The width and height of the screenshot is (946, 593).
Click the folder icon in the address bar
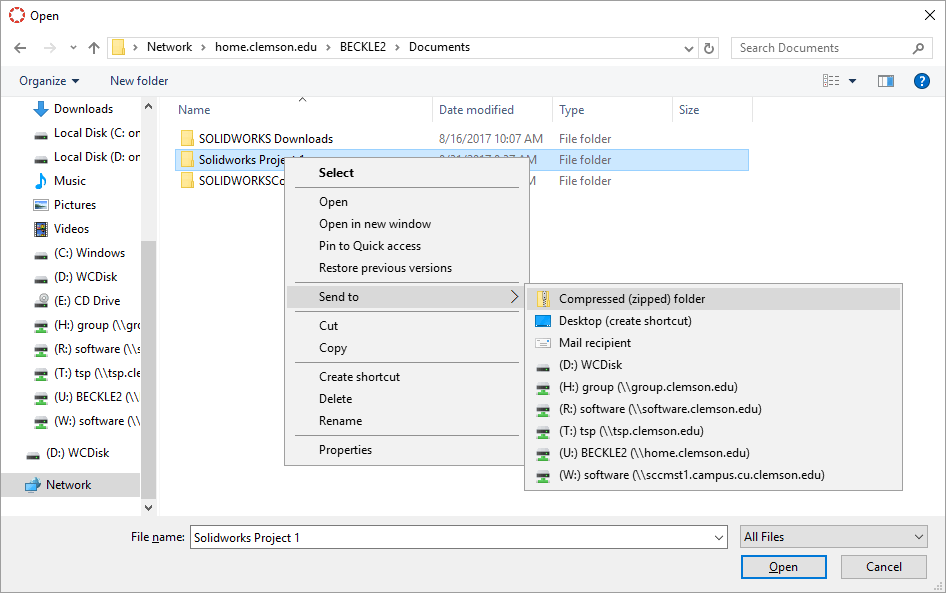119,47
